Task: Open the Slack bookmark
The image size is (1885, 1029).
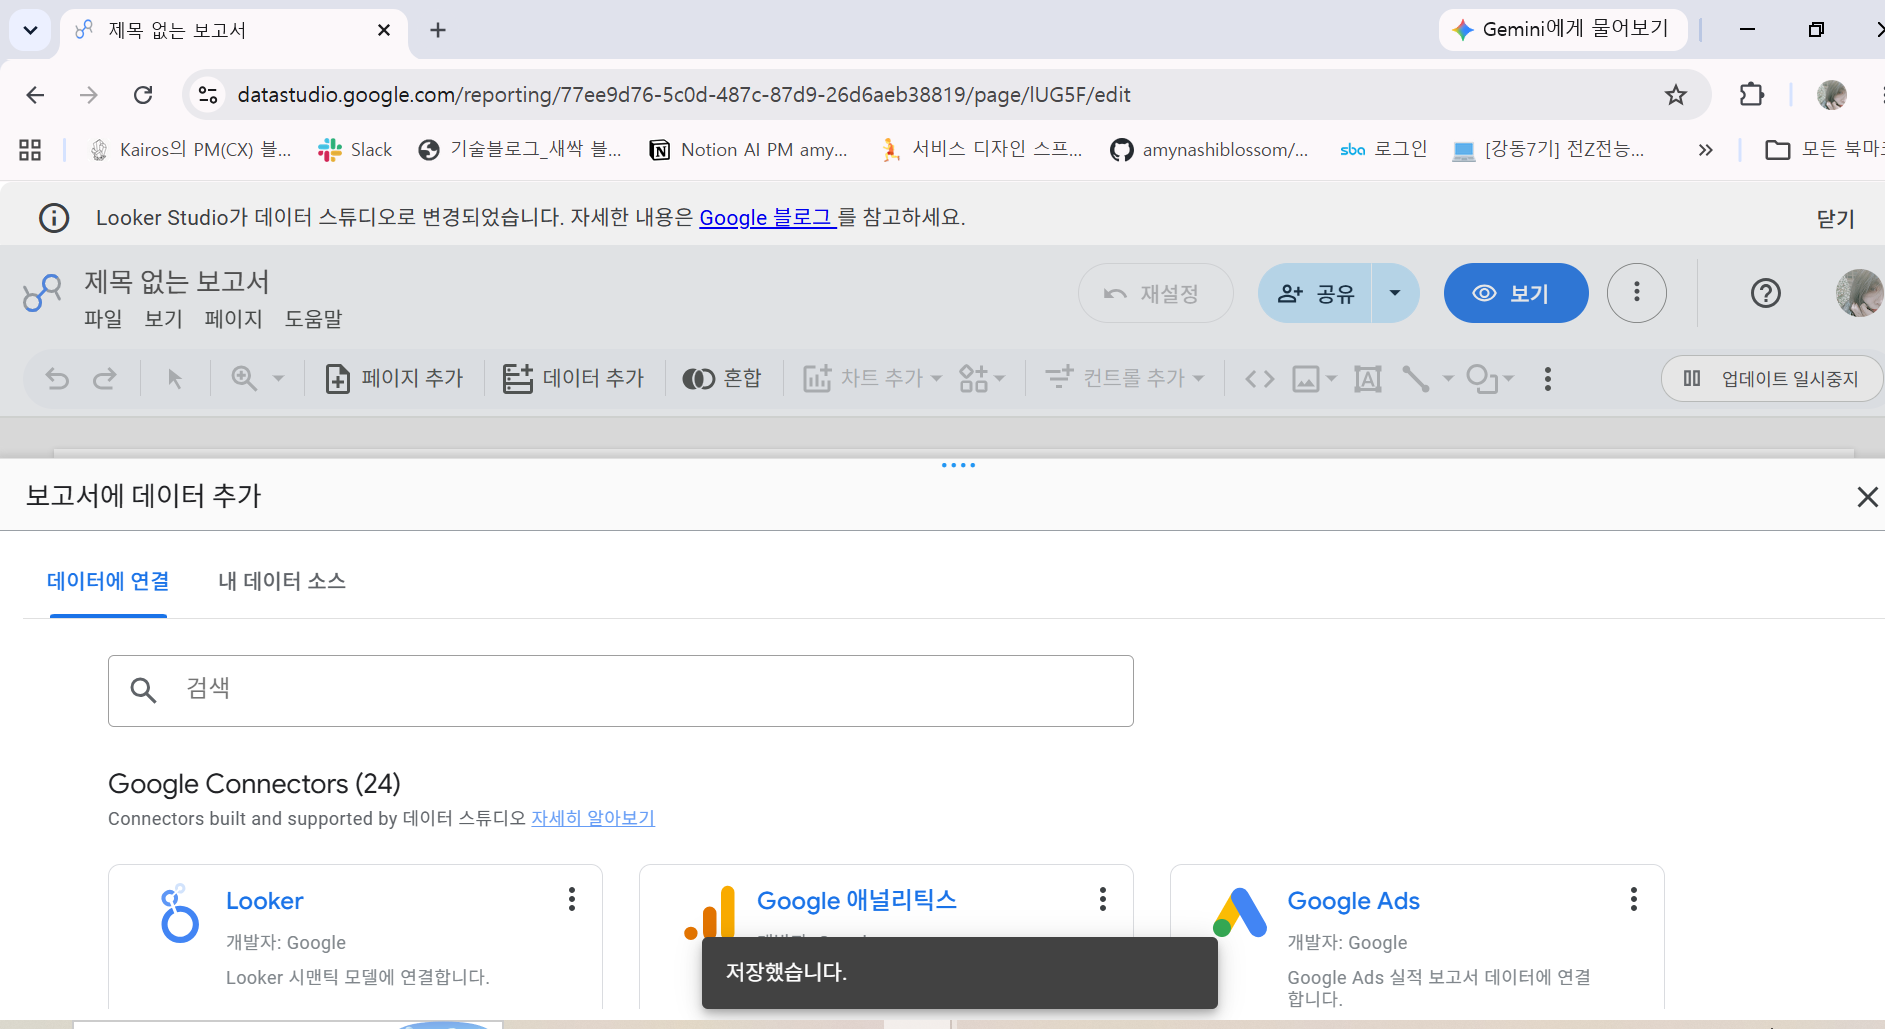Action: pyautogui.click(x=355, y=150)
